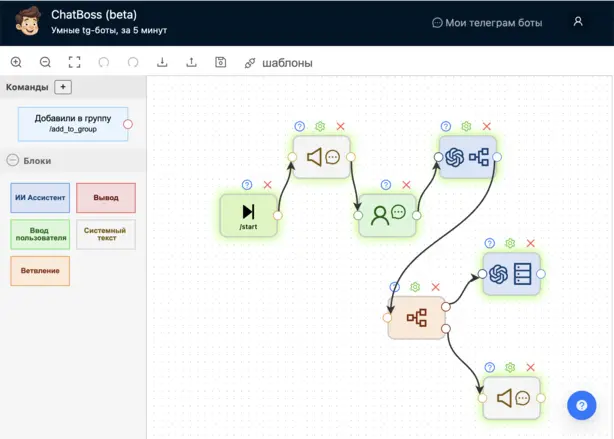The height and width of the screenshot is (439, 614).
Task: Open the user profile menu
Action: (578, 22)
